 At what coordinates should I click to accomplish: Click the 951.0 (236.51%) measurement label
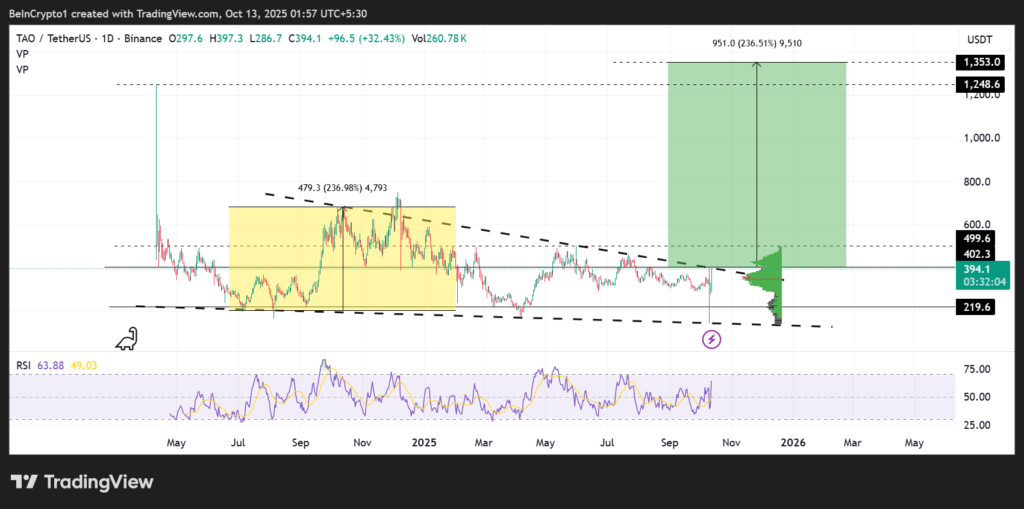[756, 44]
